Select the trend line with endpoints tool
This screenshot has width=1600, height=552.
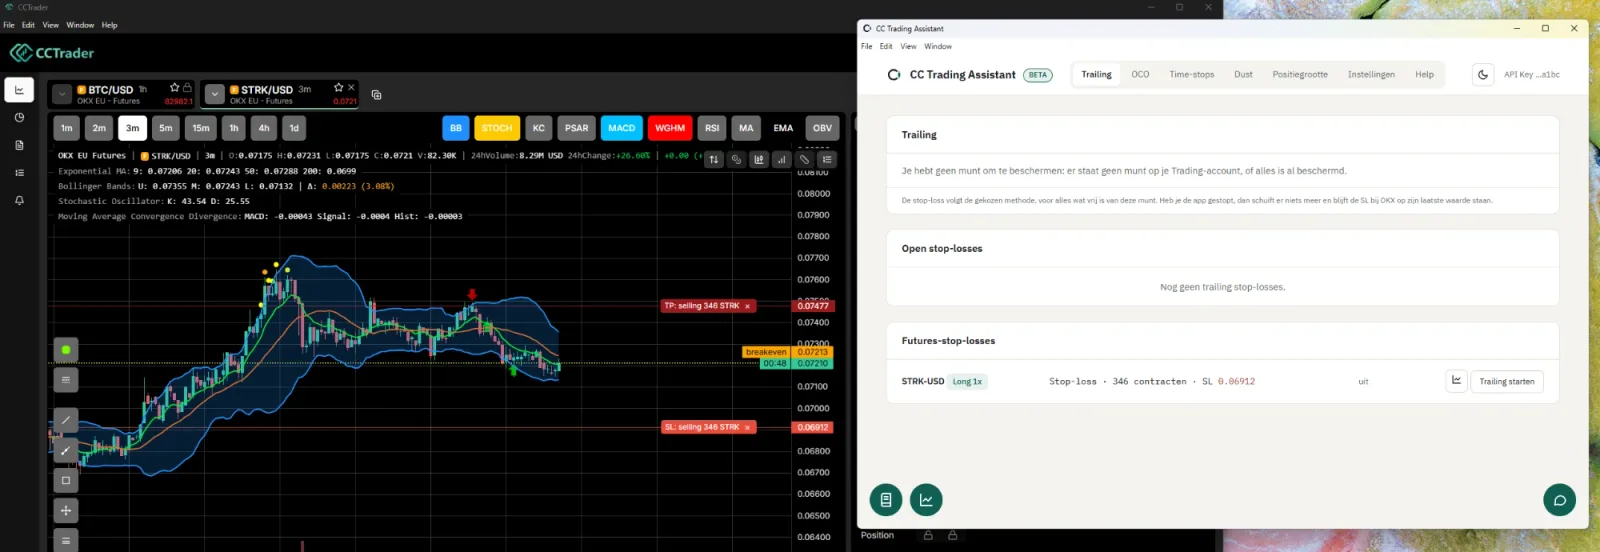coord(66,450)
